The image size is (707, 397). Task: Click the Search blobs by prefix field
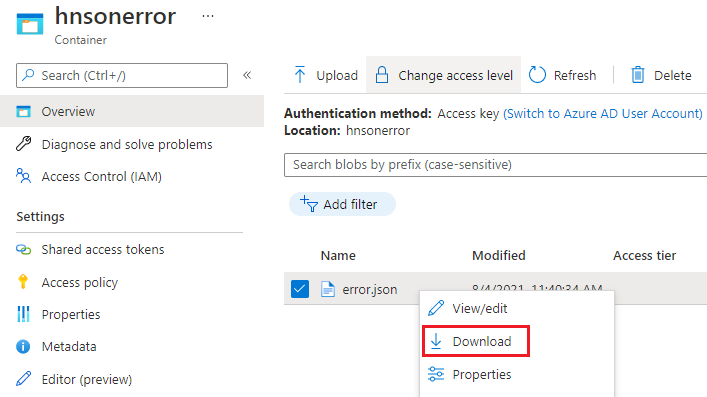point(495,165)
